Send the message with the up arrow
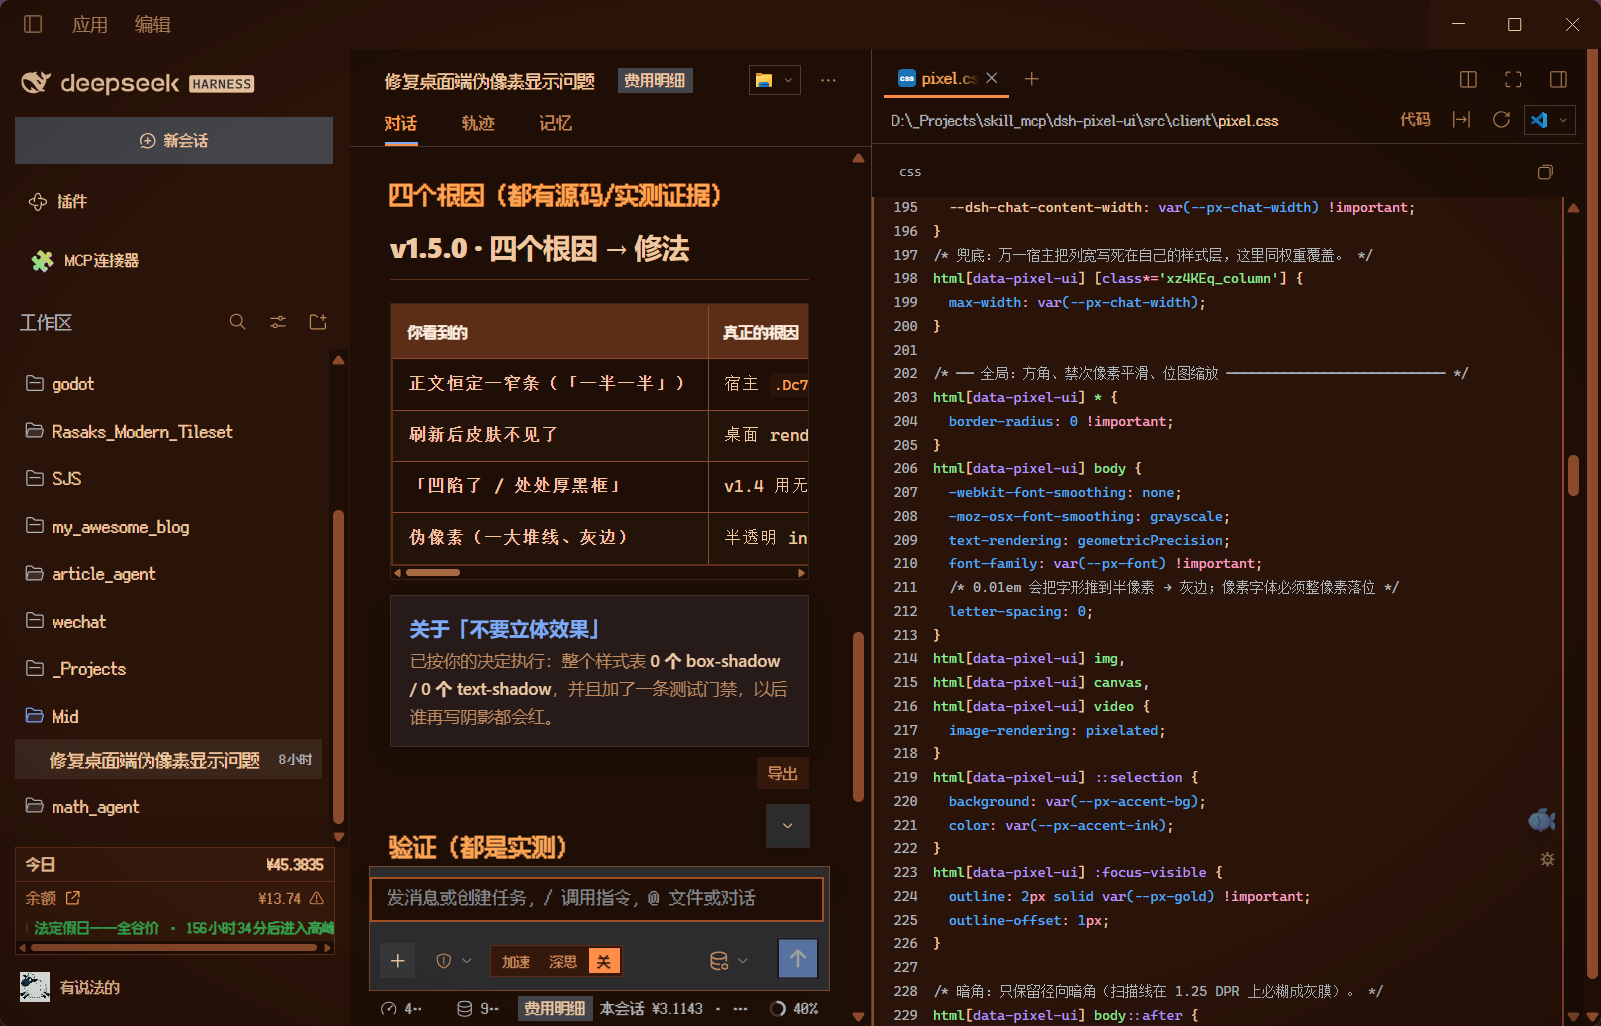This screenshot has height=1026, width=1601. [798, 959]
